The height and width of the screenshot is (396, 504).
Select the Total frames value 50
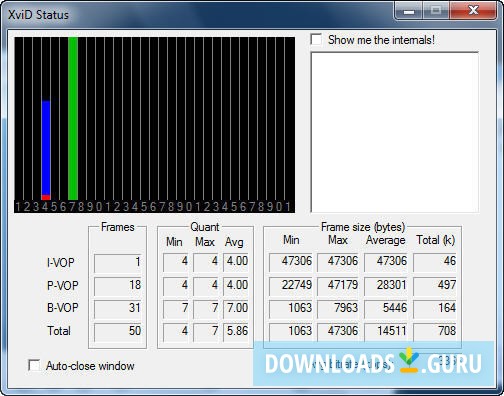118,332
